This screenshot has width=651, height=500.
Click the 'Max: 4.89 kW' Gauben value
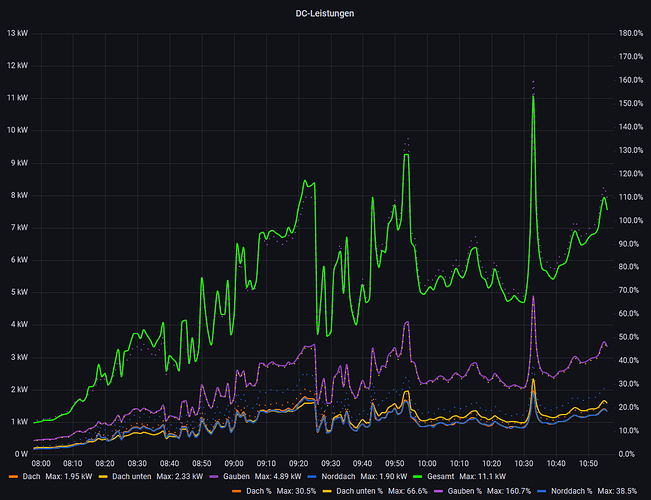point(278,476)
